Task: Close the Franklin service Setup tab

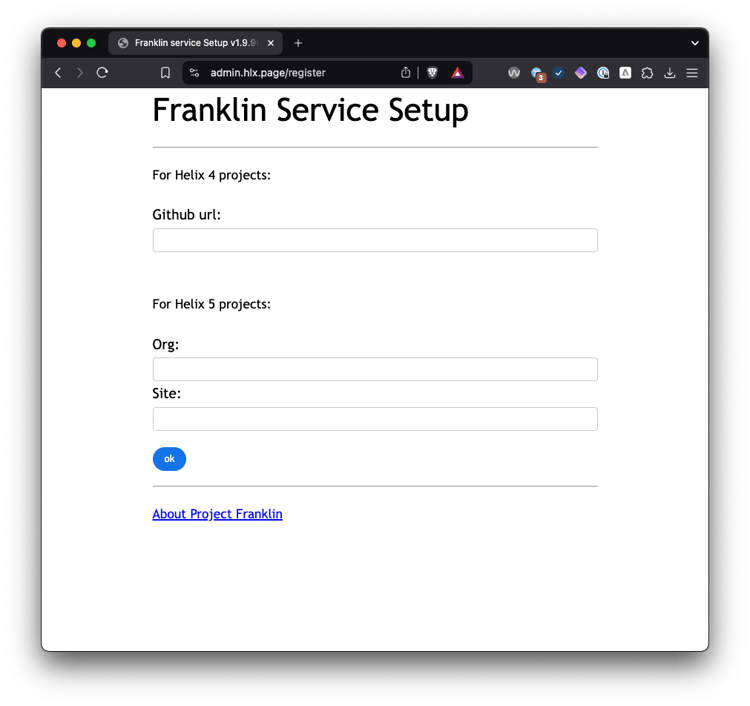Action: pos(271,43)
